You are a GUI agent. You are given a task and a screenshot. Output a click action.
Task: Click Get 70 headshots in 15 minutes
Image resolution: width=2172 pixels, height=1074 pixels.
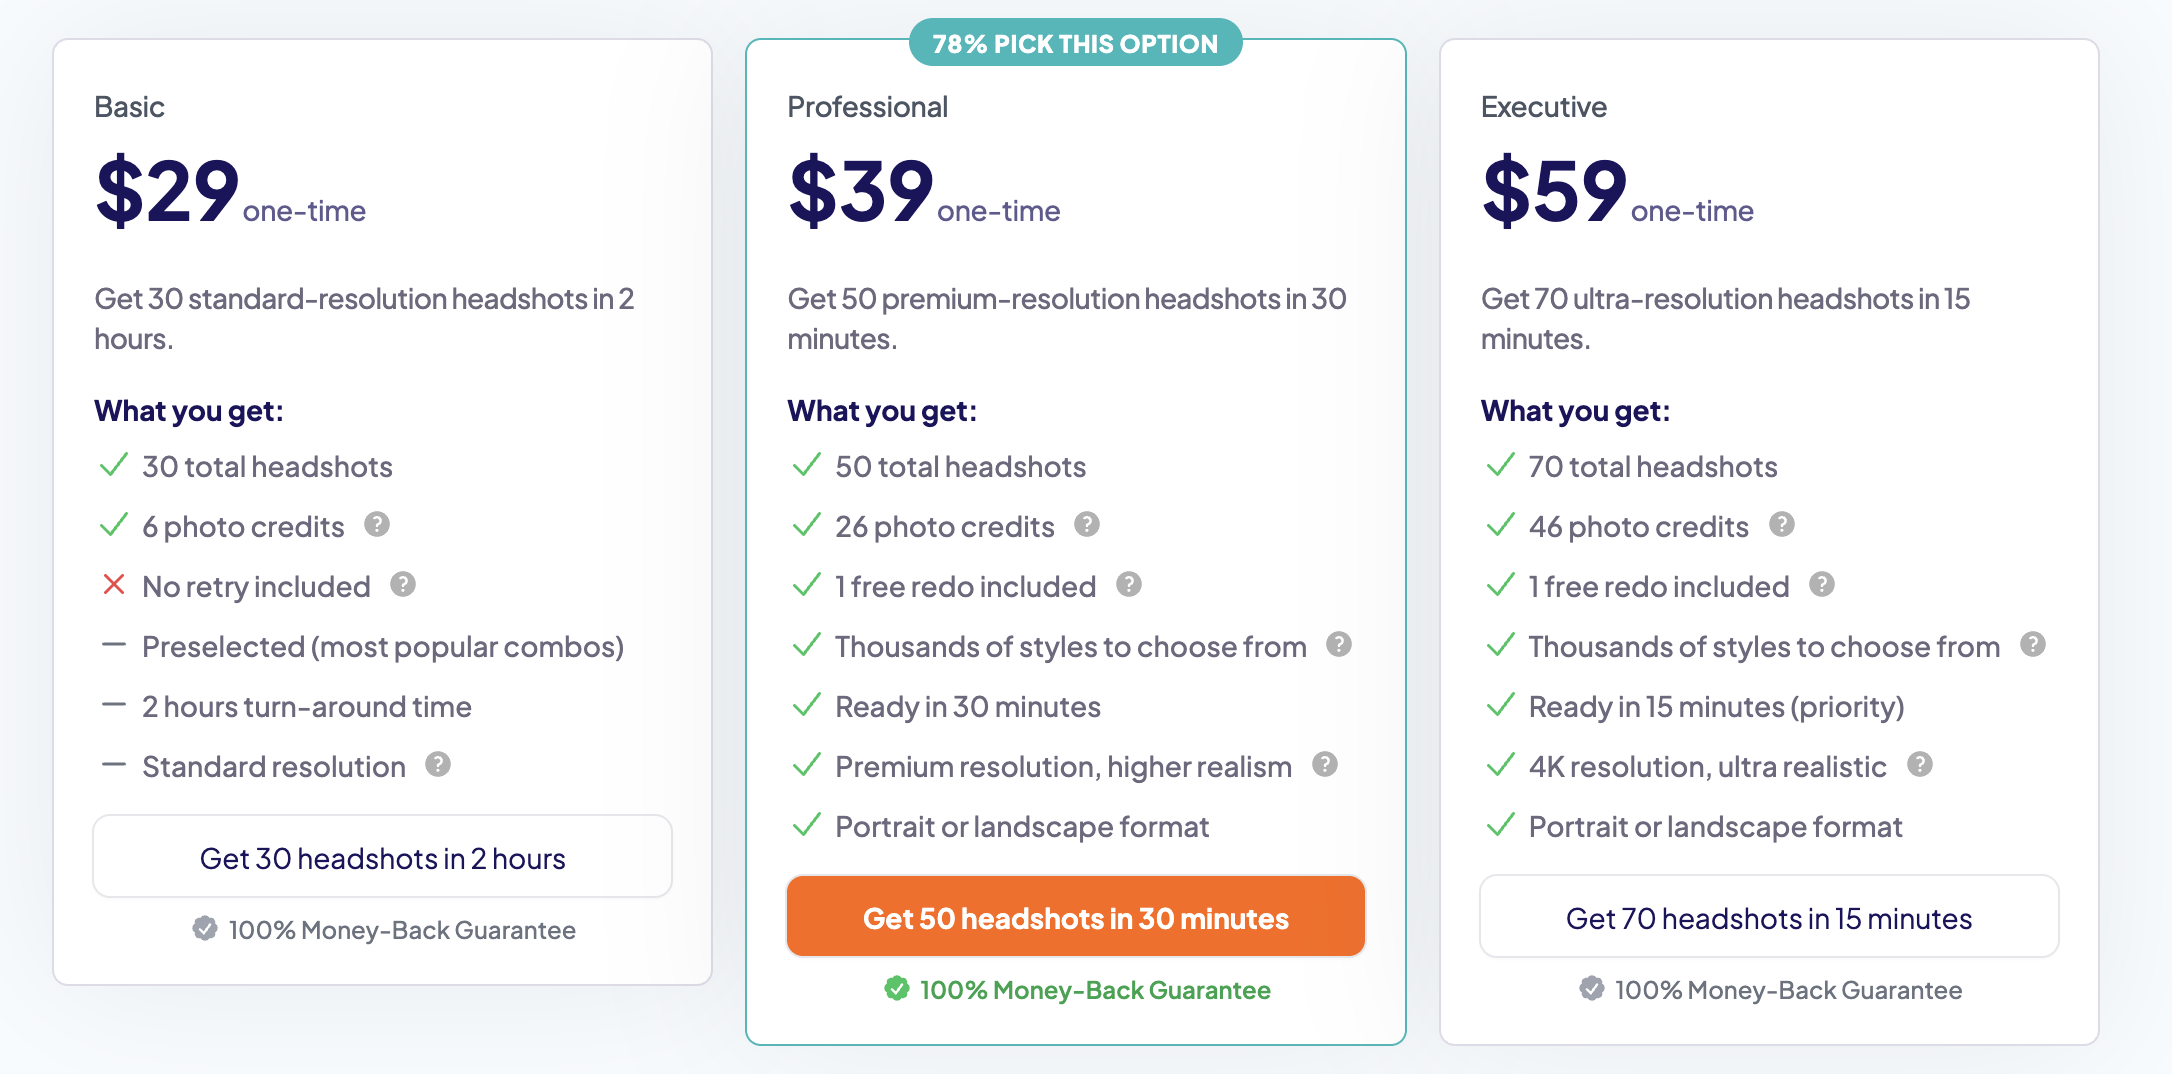click(1768, 917)
